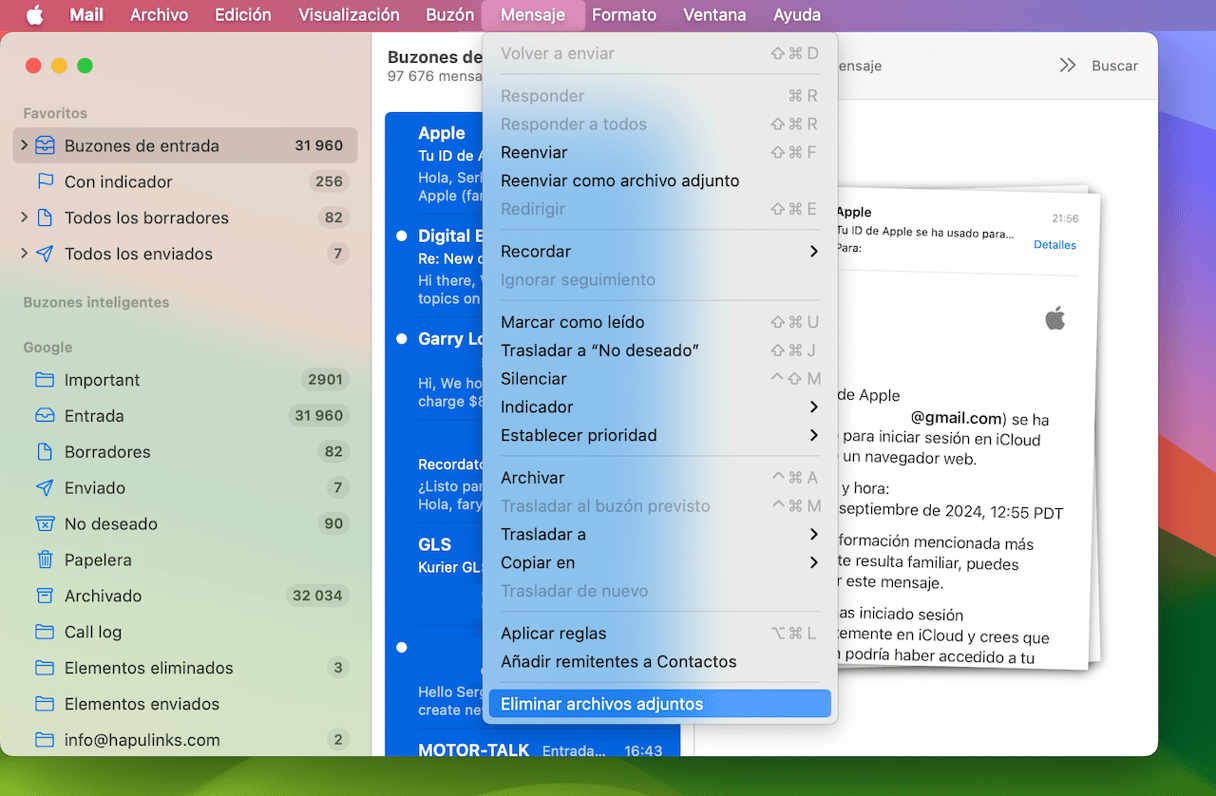Viewport: 1216px width, 796px height.
Task: Click the Con indicador flag icon
Action: pos(44,182)
